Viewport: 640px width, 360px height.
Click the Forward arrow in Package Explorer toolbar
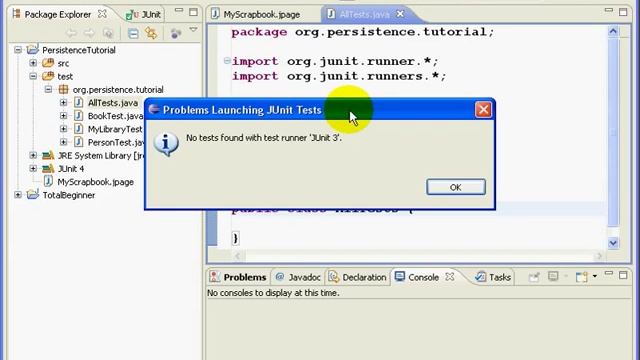tap(89, 33)
